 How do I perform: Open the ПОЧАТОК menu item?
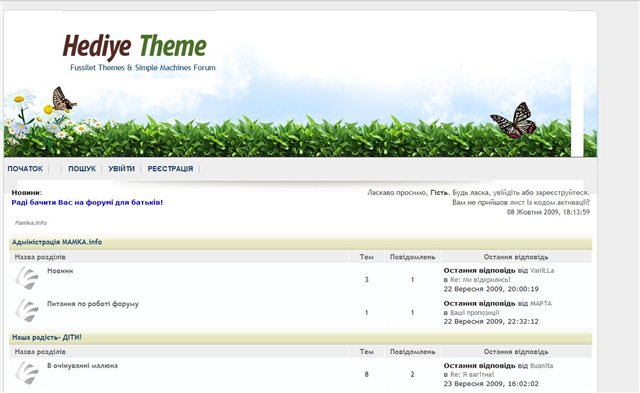point(25,169)
